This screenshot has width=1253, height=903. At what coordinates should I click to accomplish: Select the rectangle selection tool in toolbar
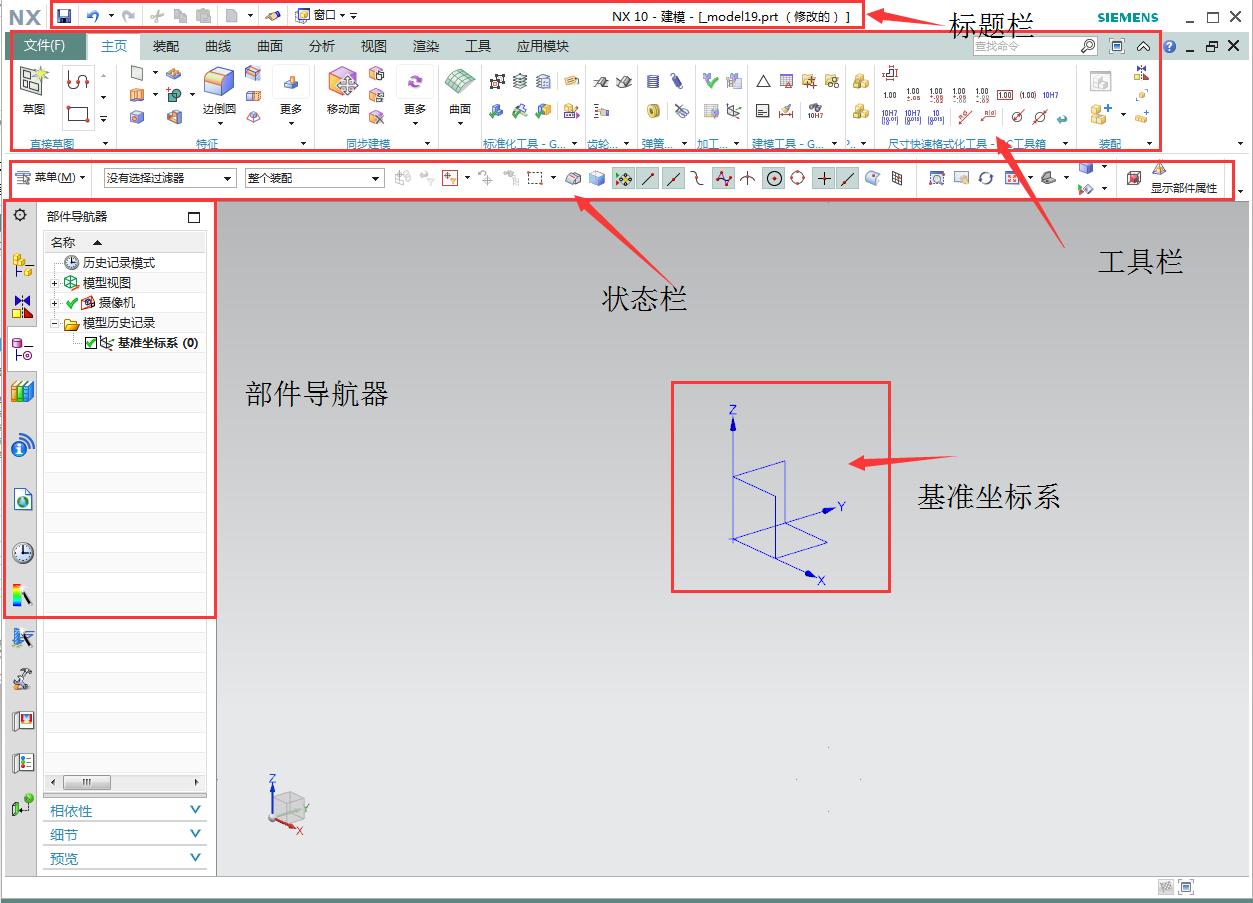pos(535,178)
